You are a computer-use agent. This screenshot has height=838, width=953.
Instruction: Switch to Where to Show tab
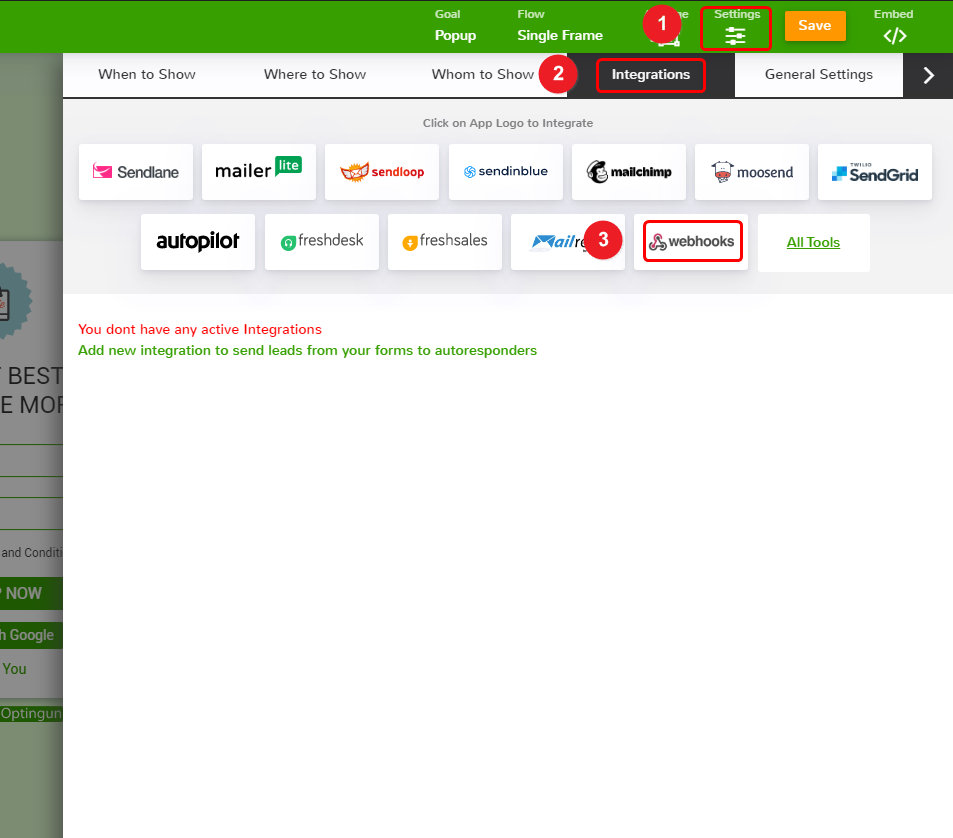(x=315, y=74)
